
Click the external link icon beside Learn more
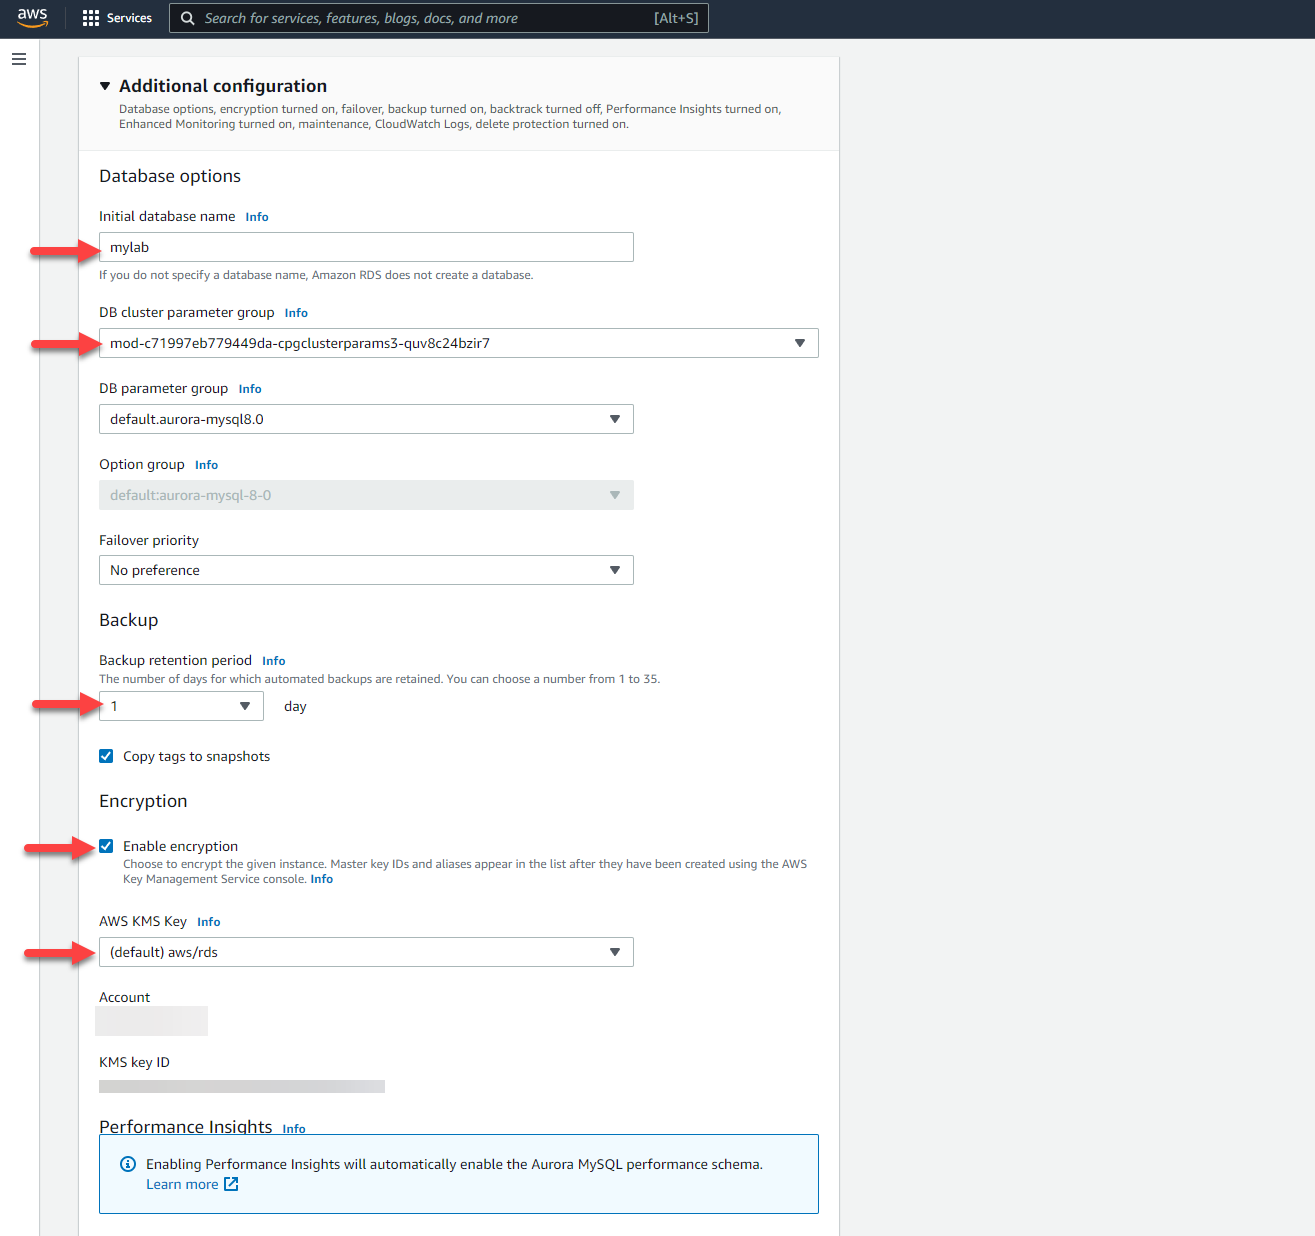tap(231, 1184)
